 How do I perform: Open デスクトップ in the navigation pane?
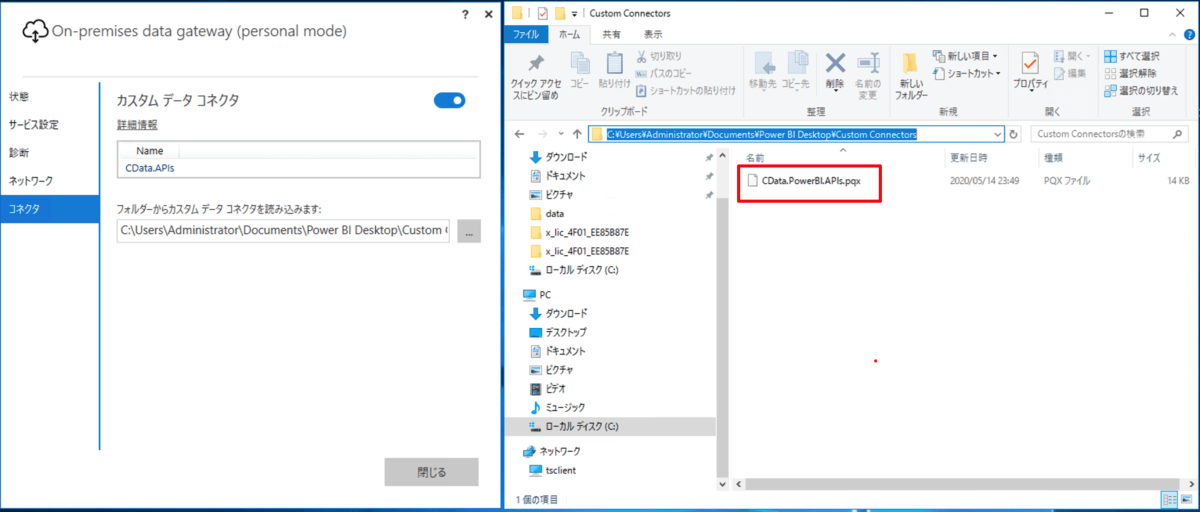[566, 332]
